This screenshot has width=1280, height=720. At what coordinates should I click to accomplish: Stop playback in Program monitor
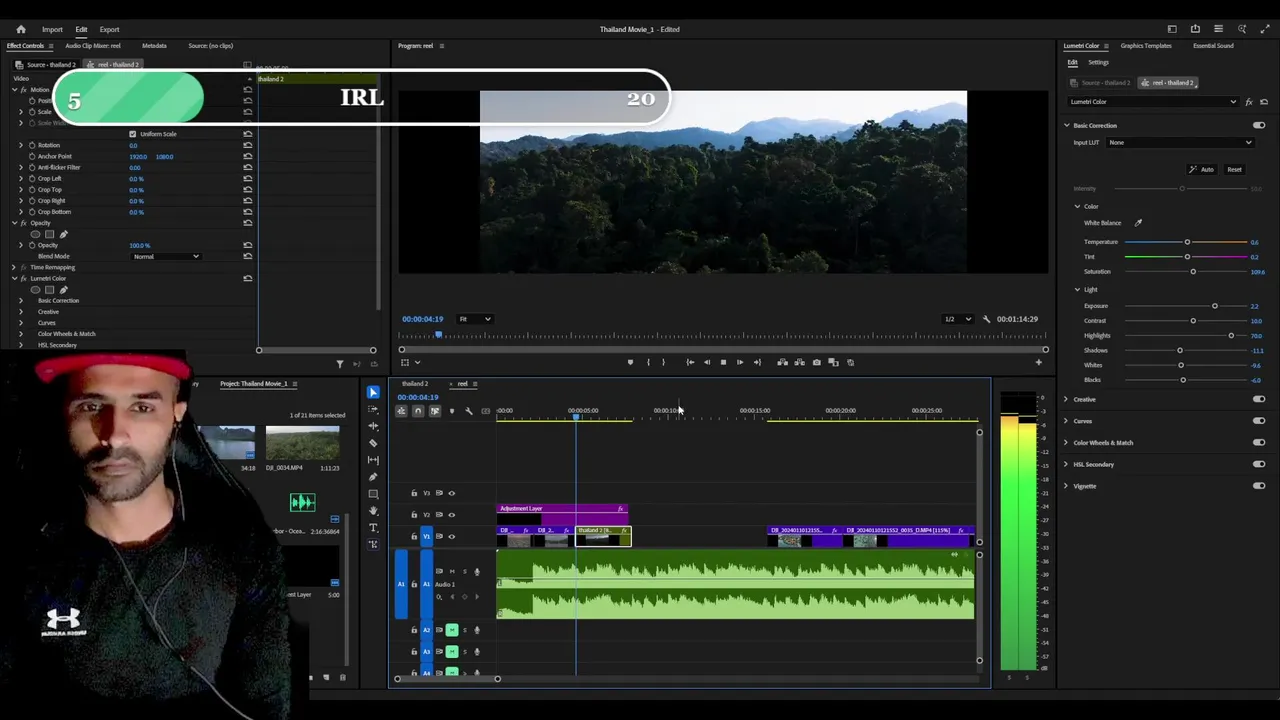723,362
